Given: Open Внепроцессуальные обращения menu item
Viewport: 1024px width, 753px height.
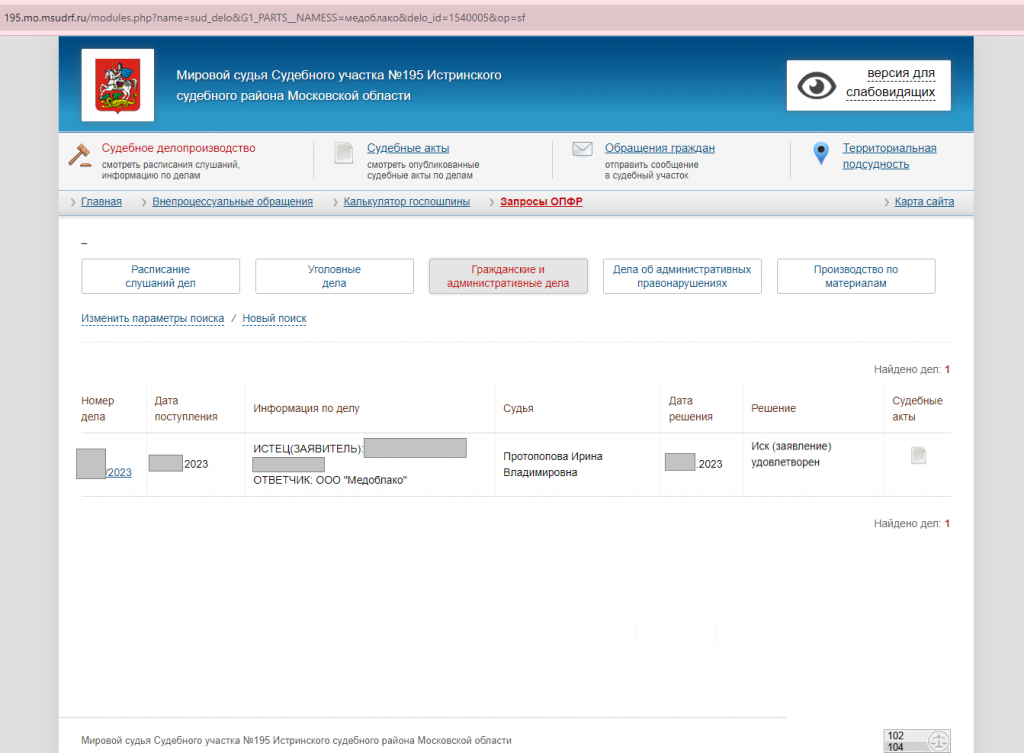Looking at the screenshot, I should click(x=232, y=202).
